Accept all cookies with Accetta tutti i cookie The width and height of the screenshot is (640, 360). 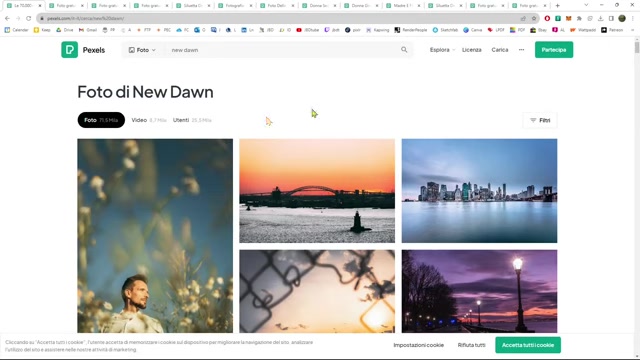coord(528,345)
